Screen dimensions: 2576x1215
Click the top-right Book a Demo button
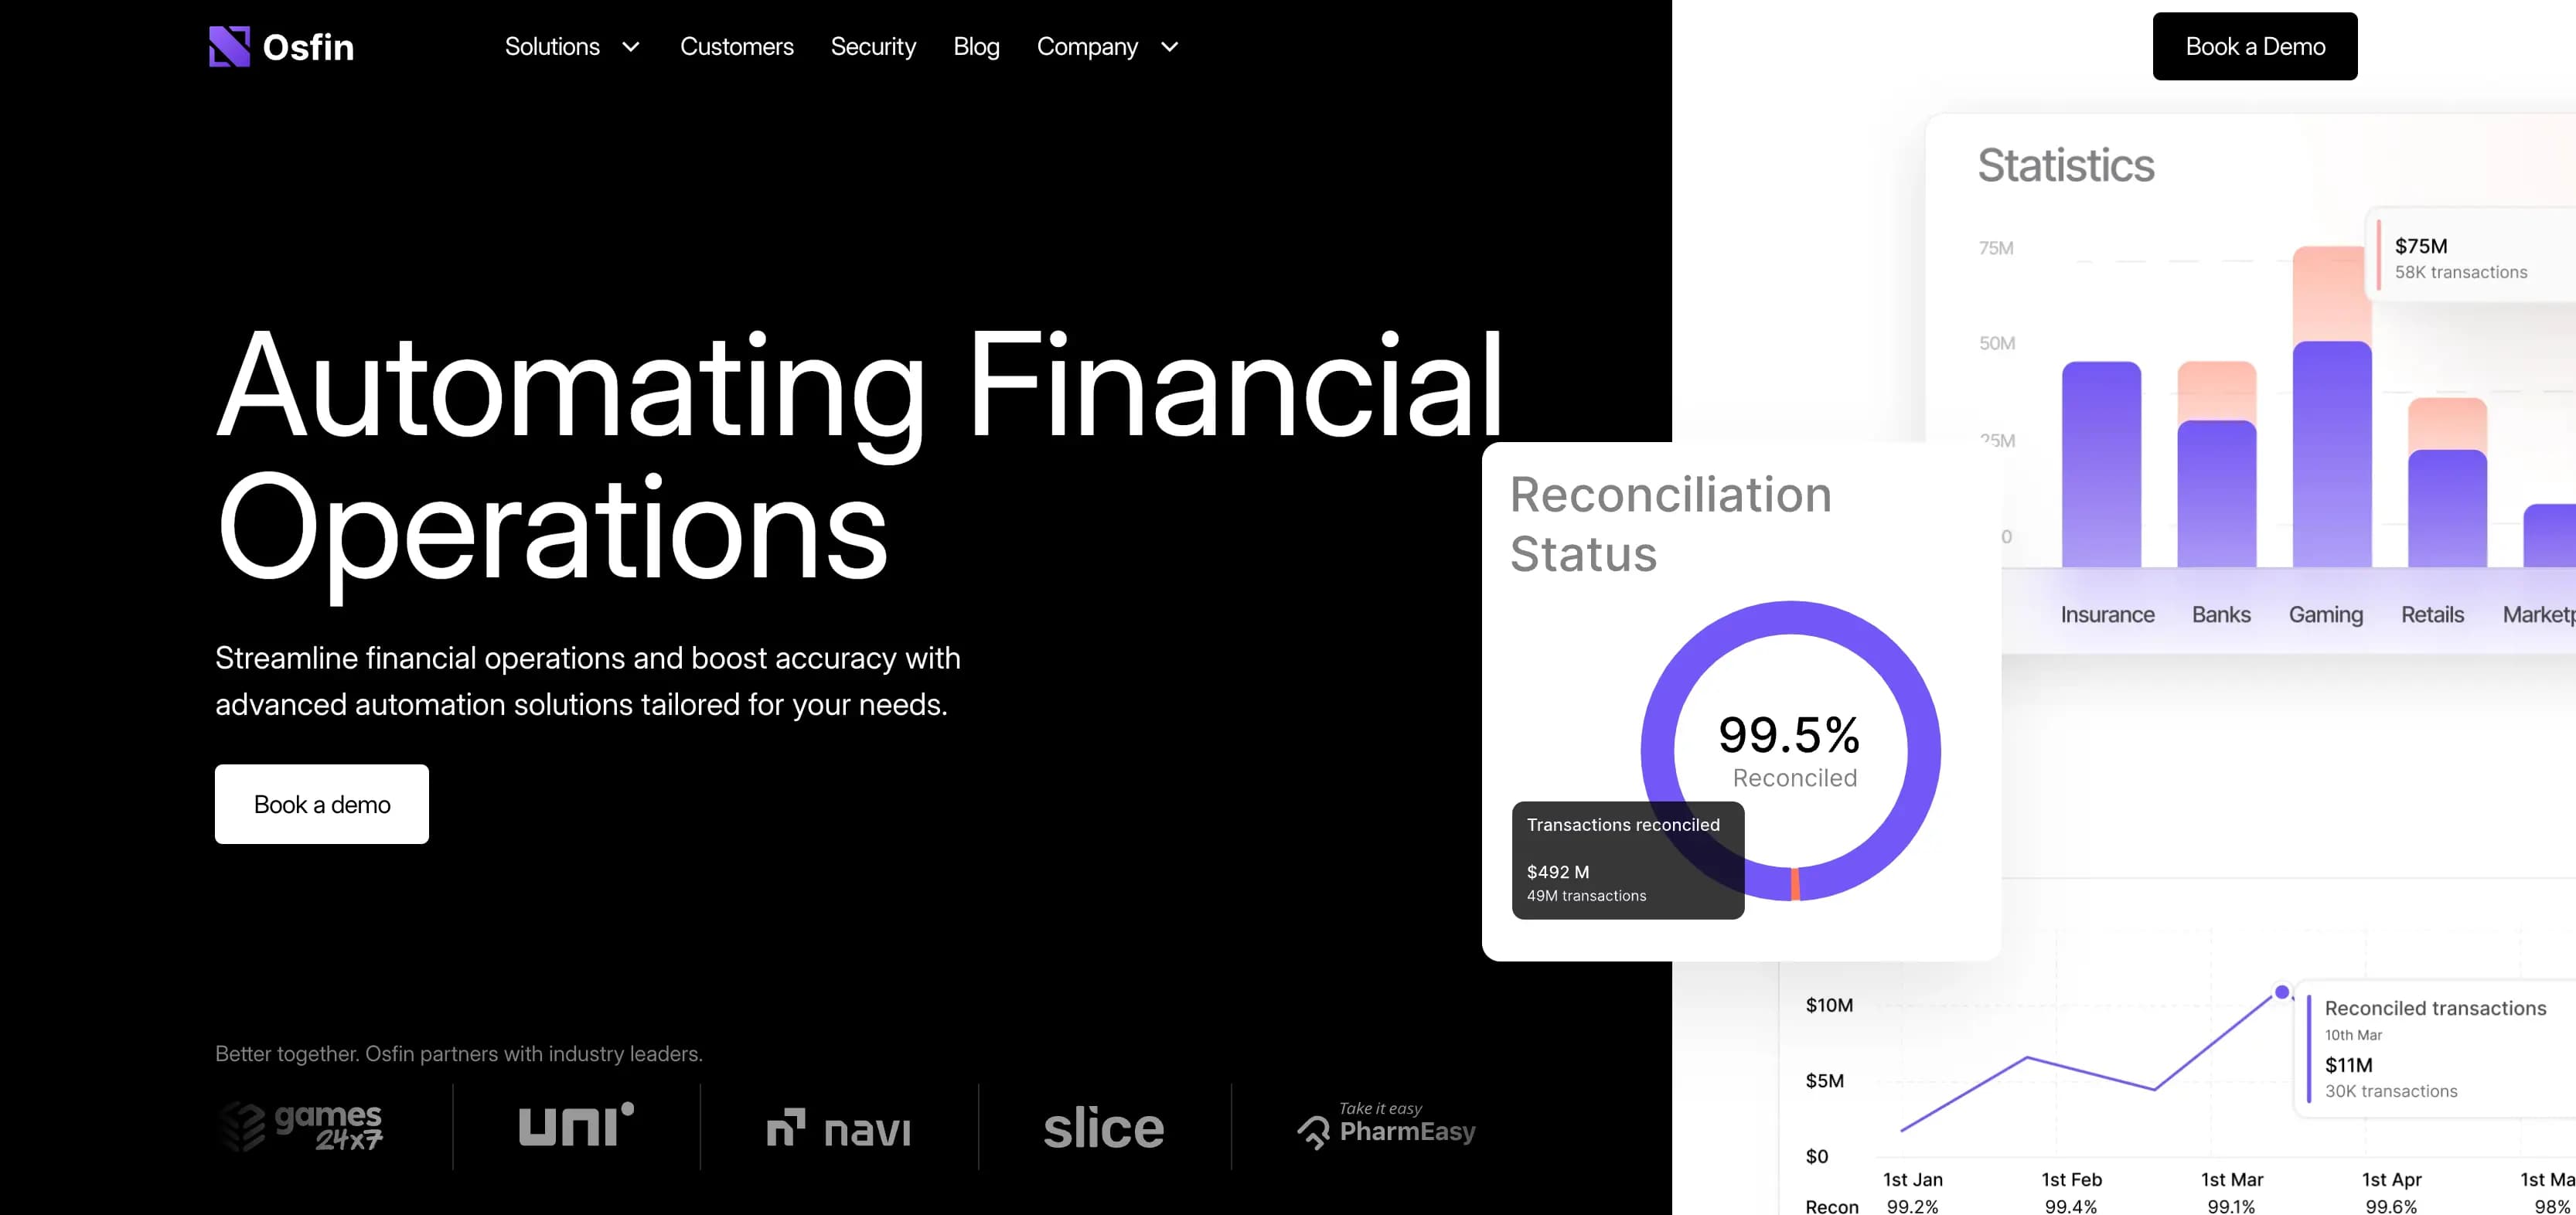2254,47
